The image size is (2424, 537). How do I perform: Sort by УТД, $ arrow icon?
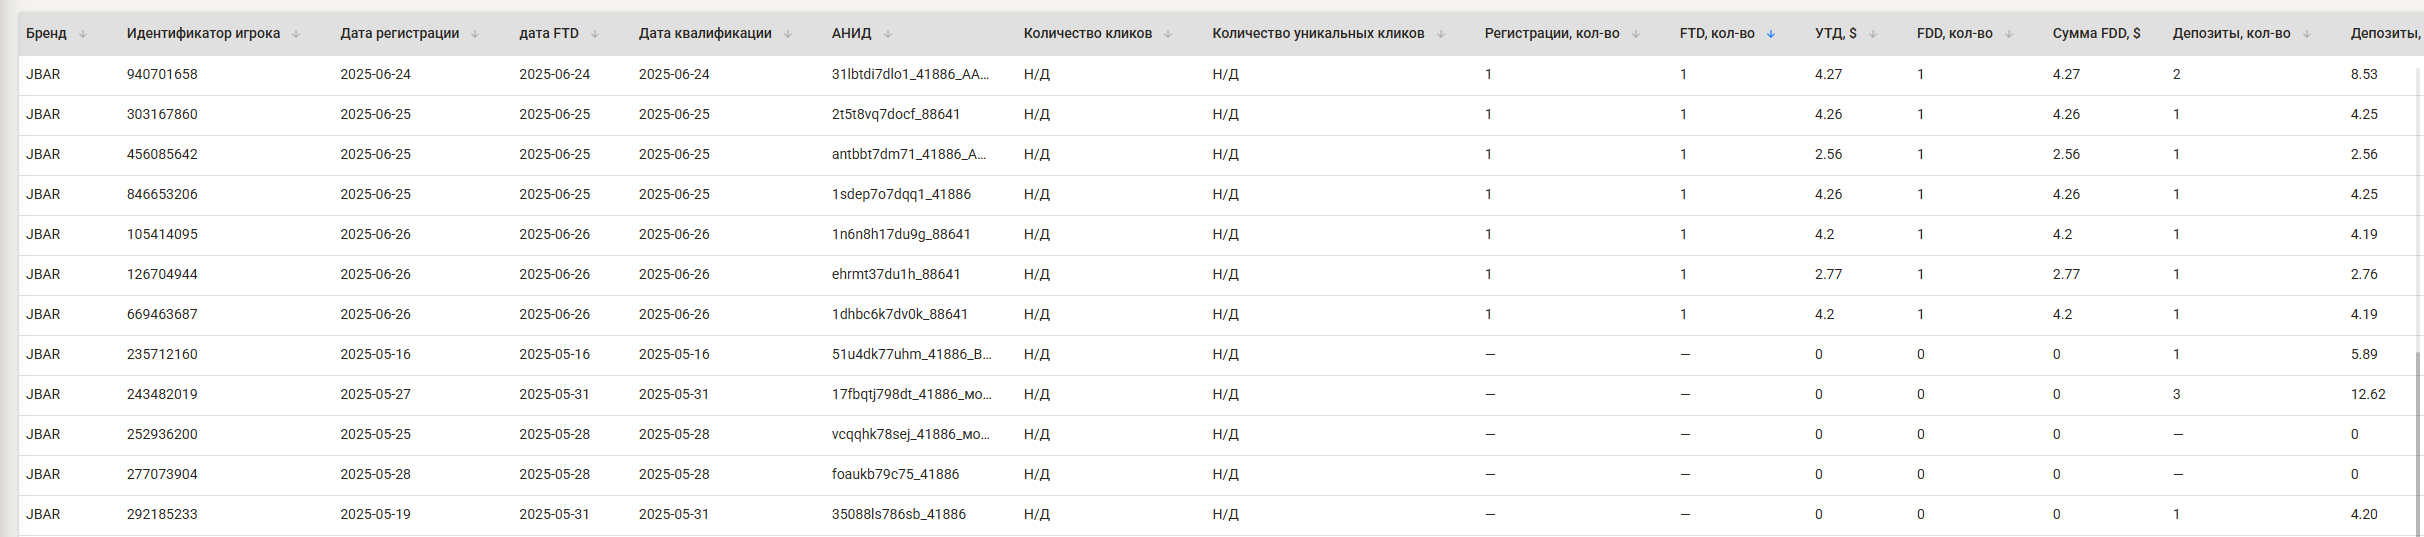[x=1873, y=34]
